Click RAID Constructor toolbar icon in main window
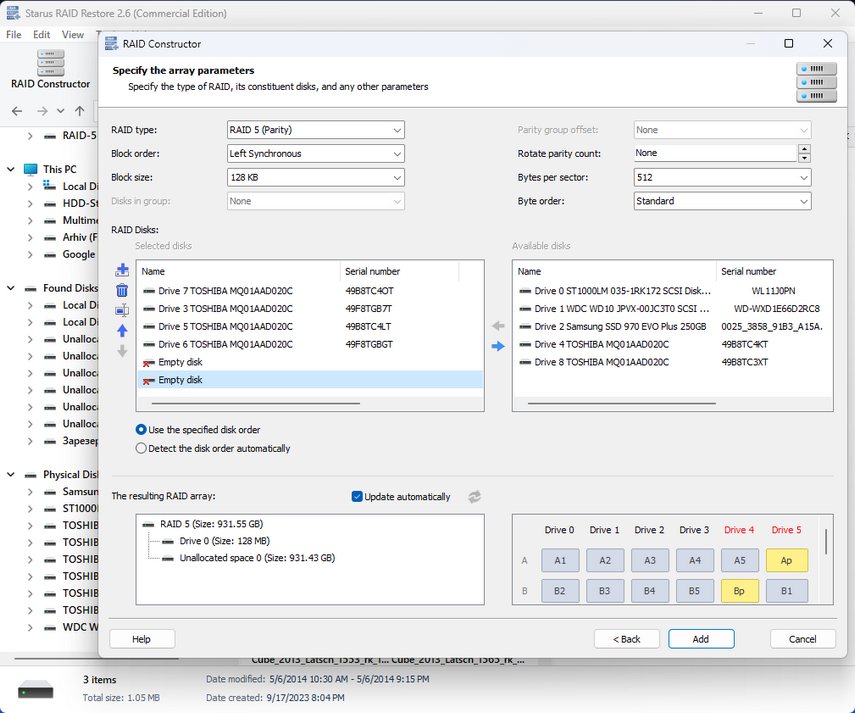Image resolution: width=855 pixels, height=713 pixels. point(50,70)
